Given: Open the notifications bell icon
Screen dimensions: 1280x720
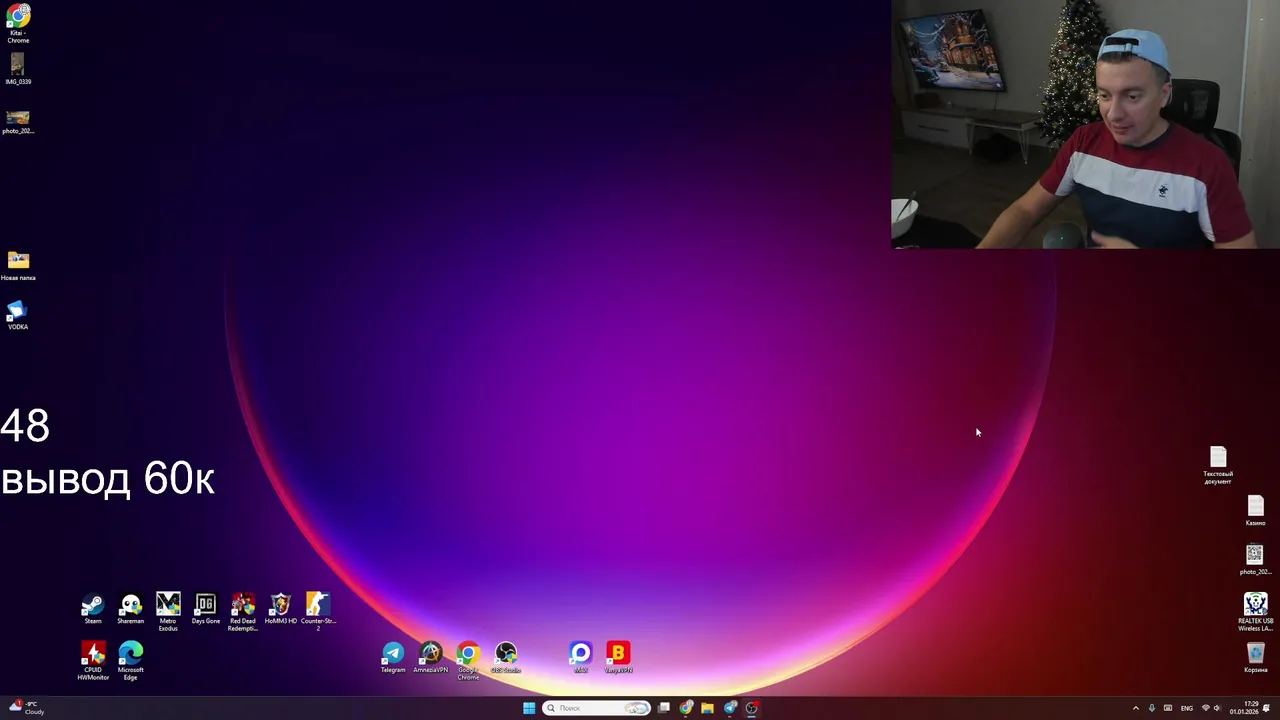Looking at the screenshot, I should 1267,708.
